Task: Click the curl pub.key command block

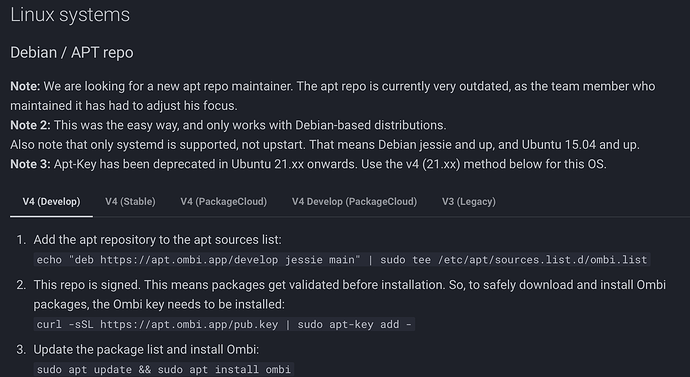Action: pos(224,324)
